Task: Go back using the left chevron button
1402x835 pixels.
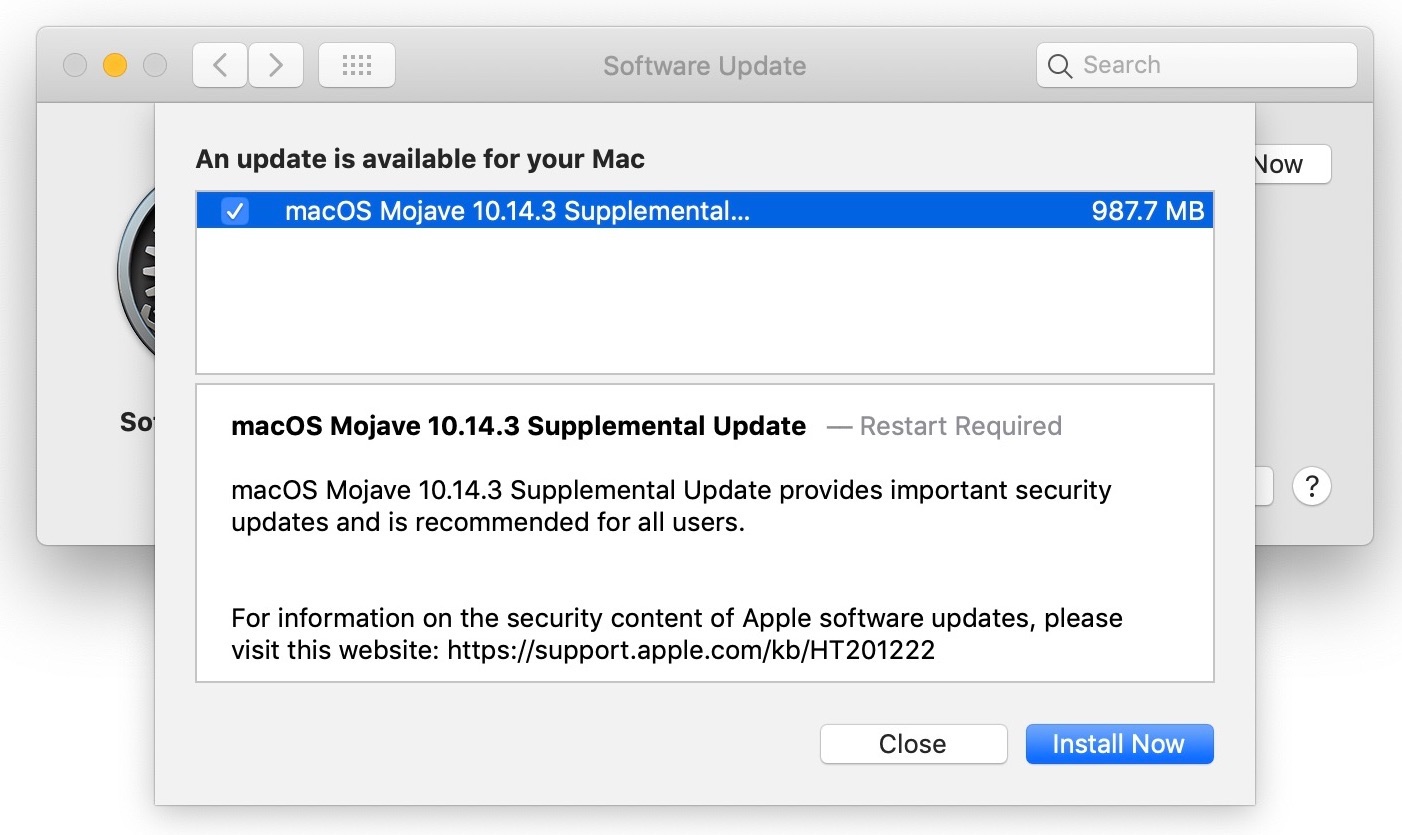Action: coord(220,66)
